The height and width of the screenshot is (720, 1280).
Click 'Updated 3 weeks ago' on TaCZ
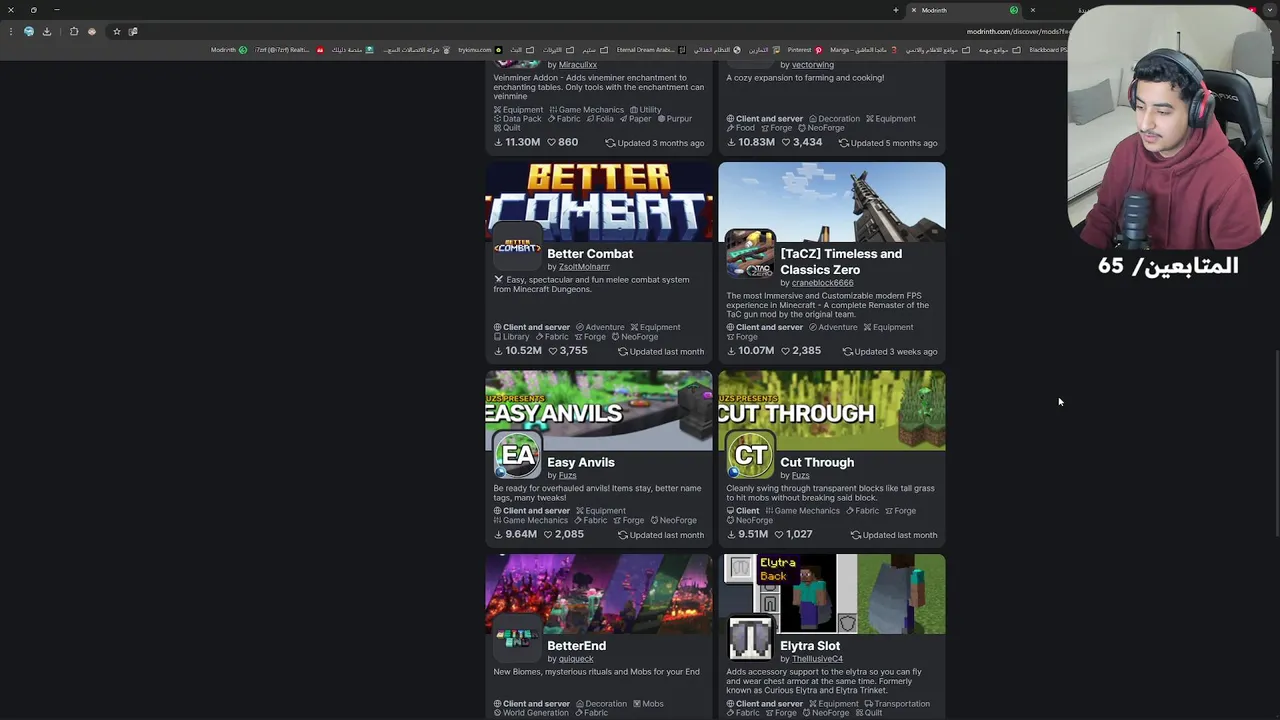click(890, 352)
